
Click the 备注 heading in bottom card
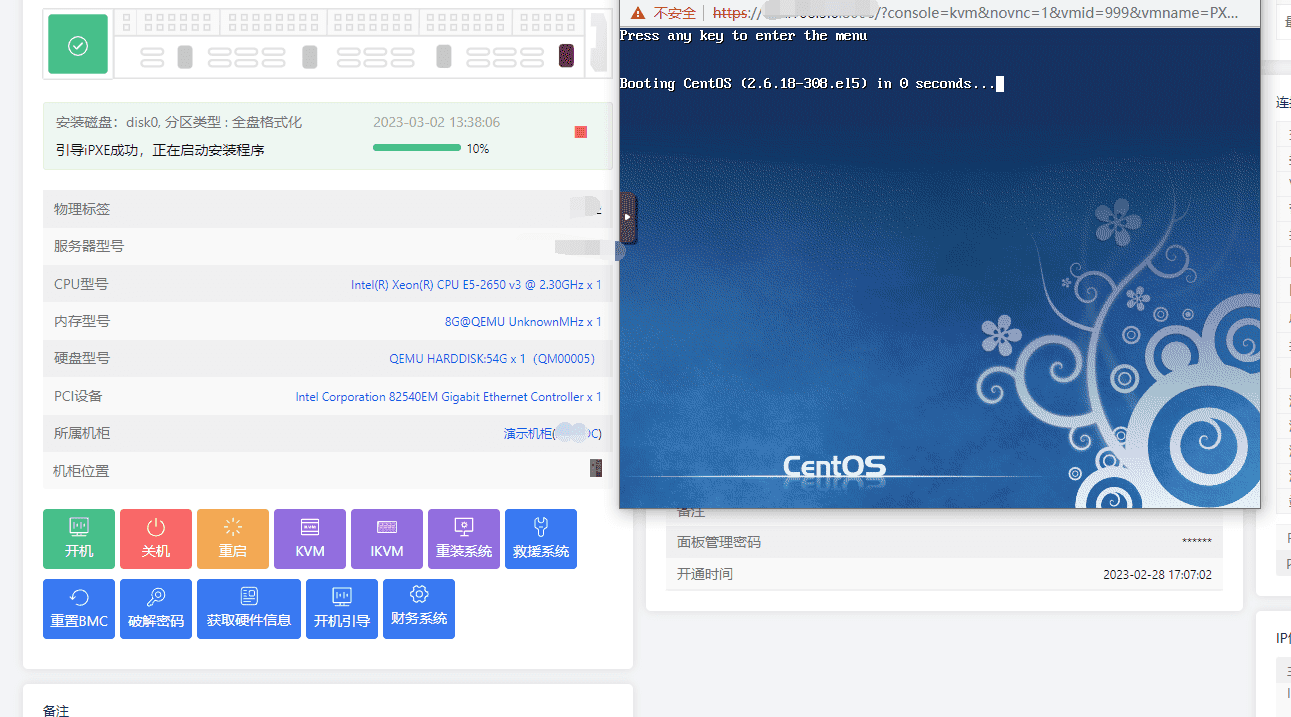click(x=56, y=709)
